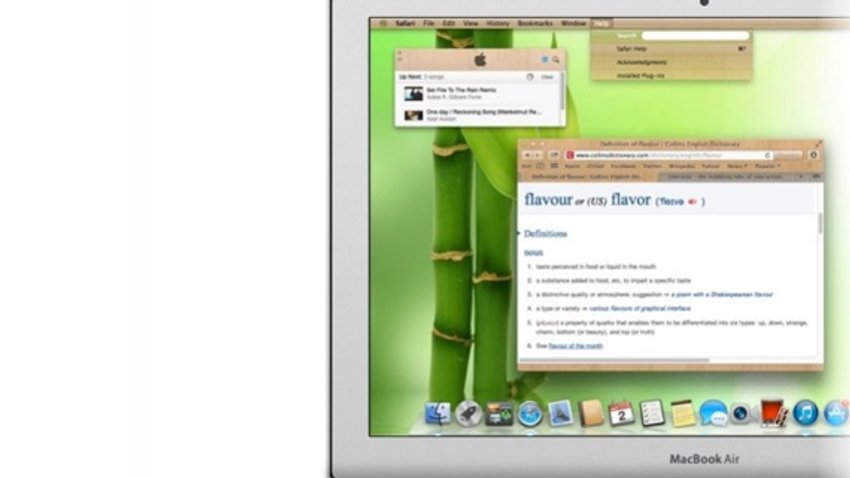
Task: Click the Safari horizontal scrollbar at bottom
Action: point(614,360)
